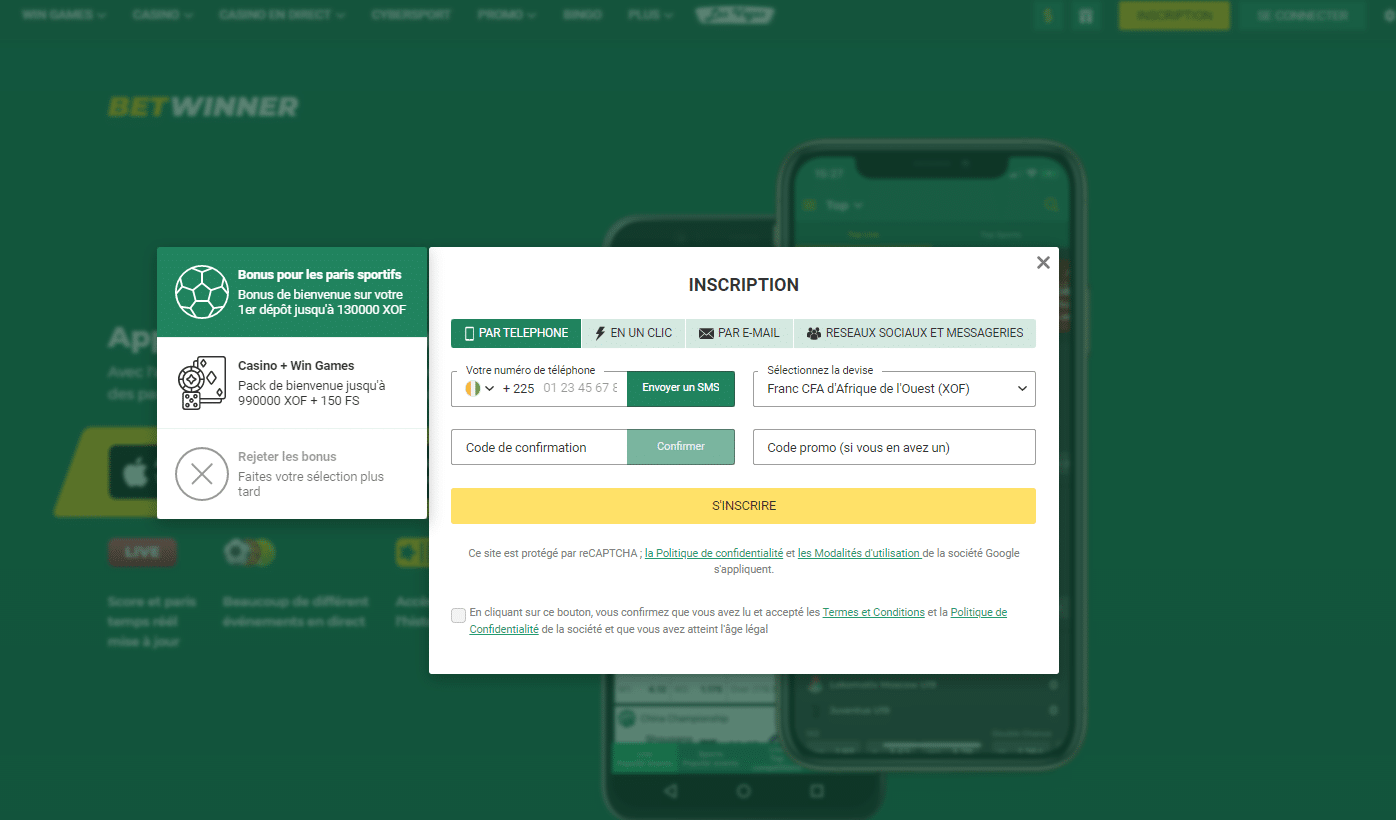
Task: Click the BETWINNER logo
Action: point(203,107)
